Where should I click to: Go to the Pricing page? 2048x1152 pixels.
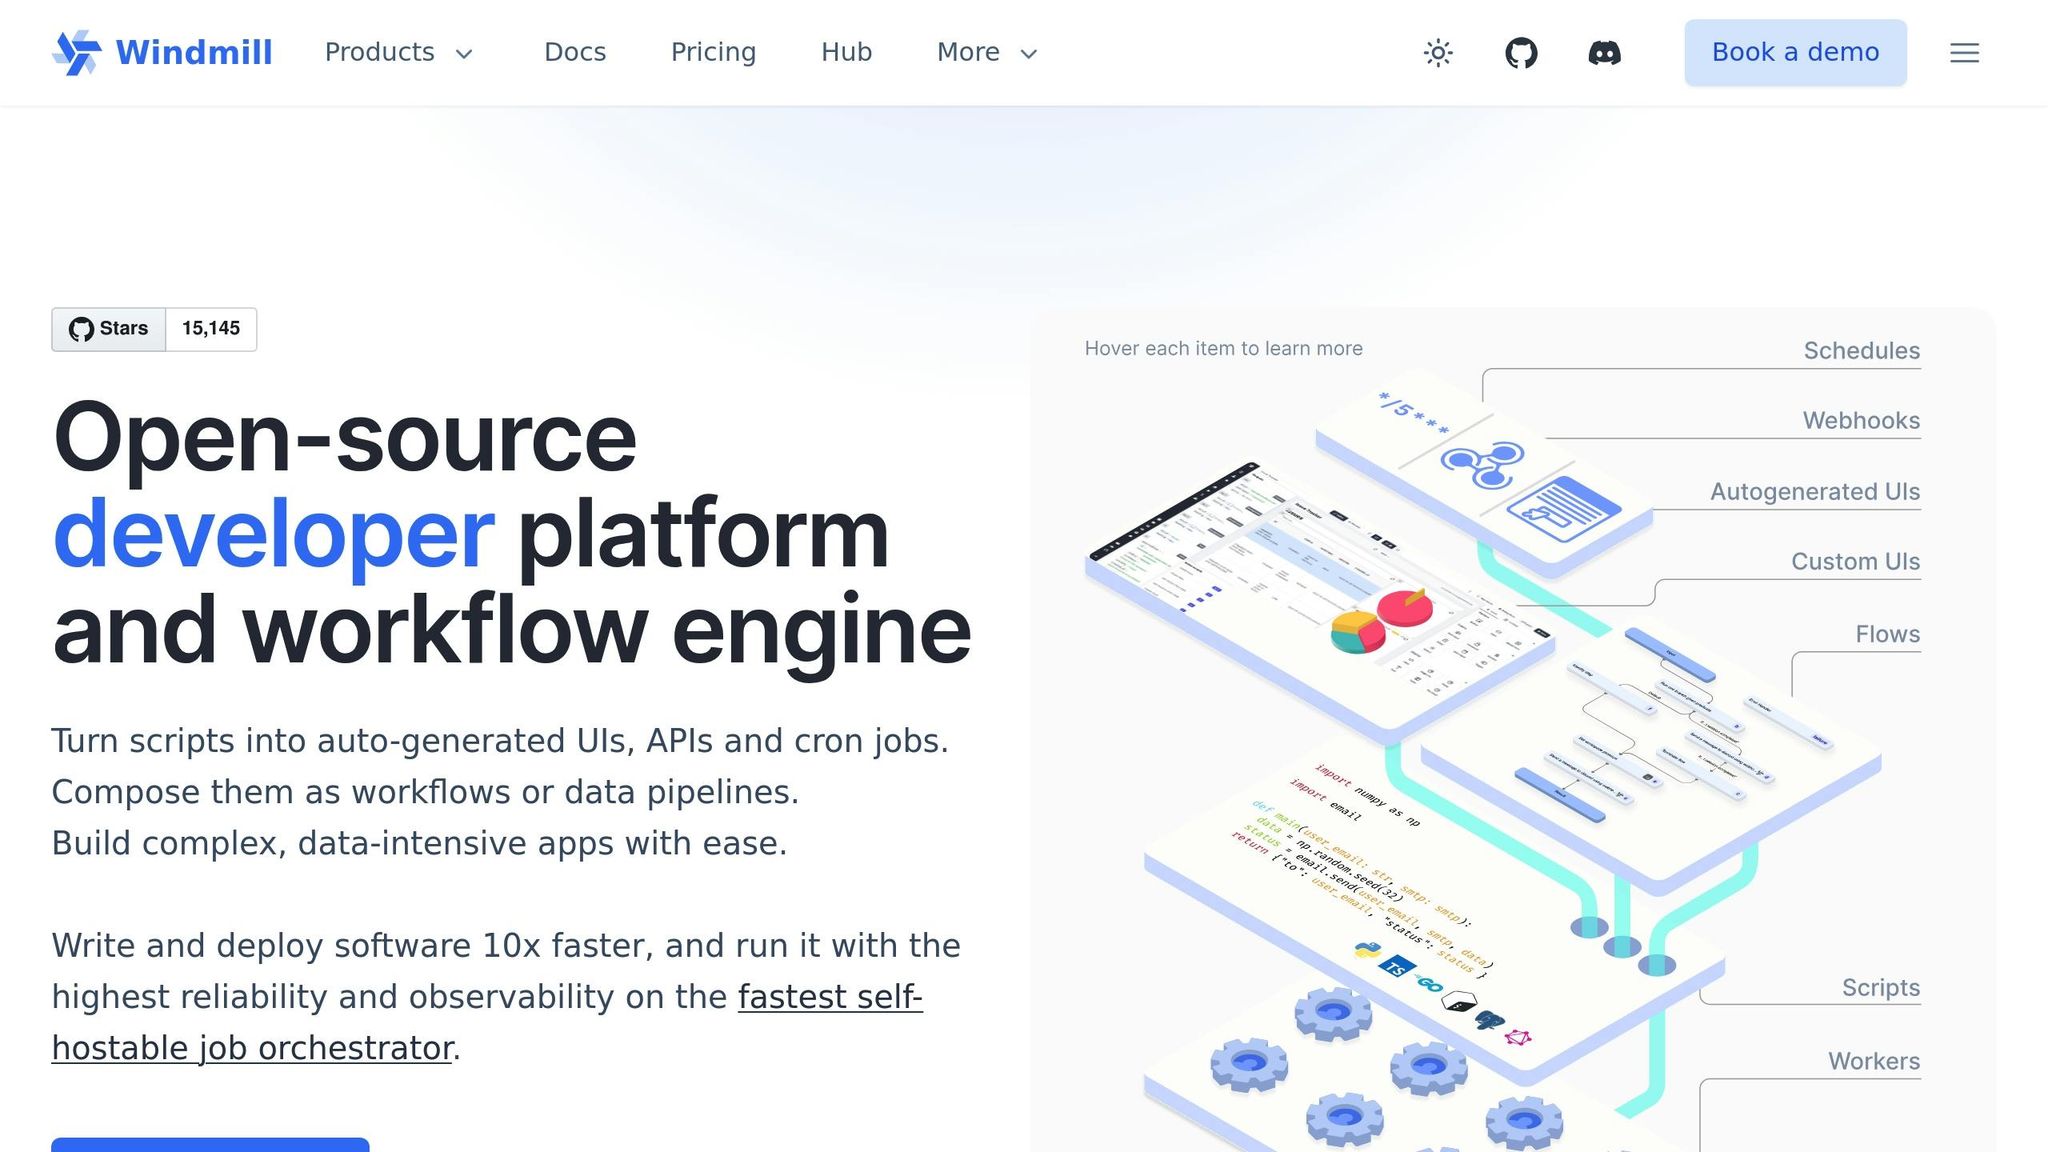coord(713,52)
